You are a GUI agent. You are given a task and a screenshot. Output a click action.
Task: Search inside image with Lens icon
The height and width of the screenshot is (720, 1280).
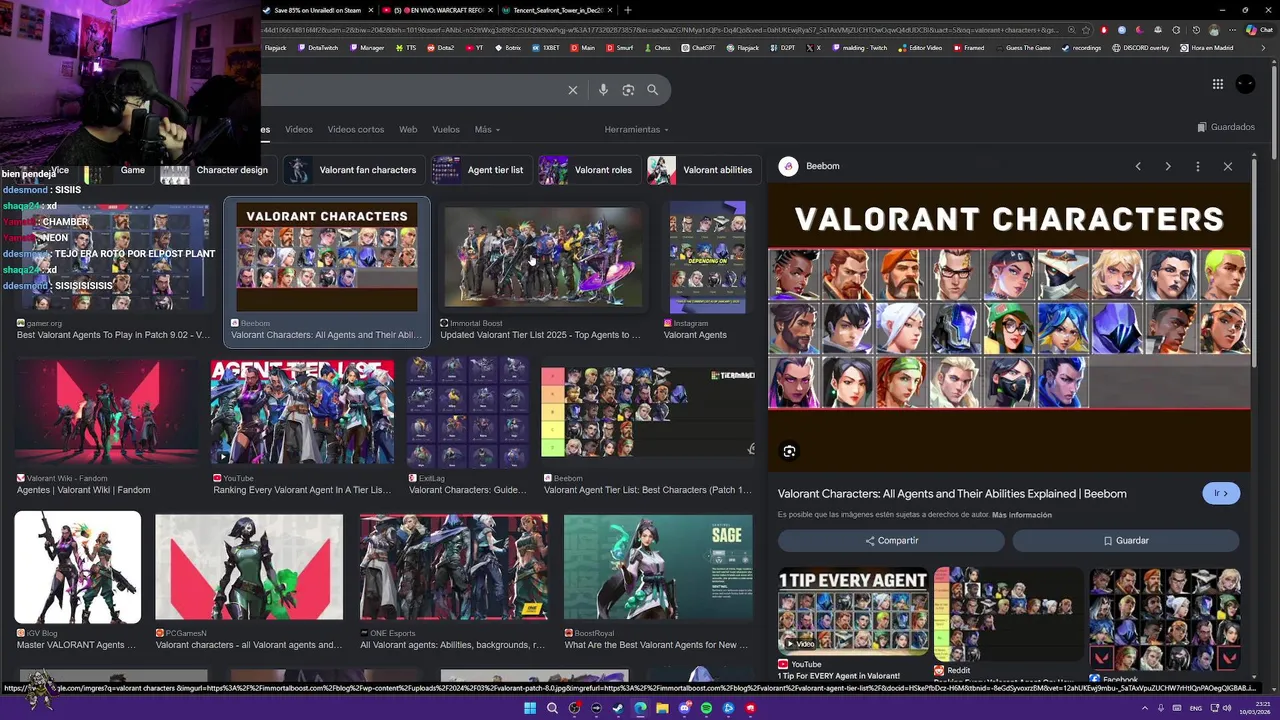coord(789,451)
